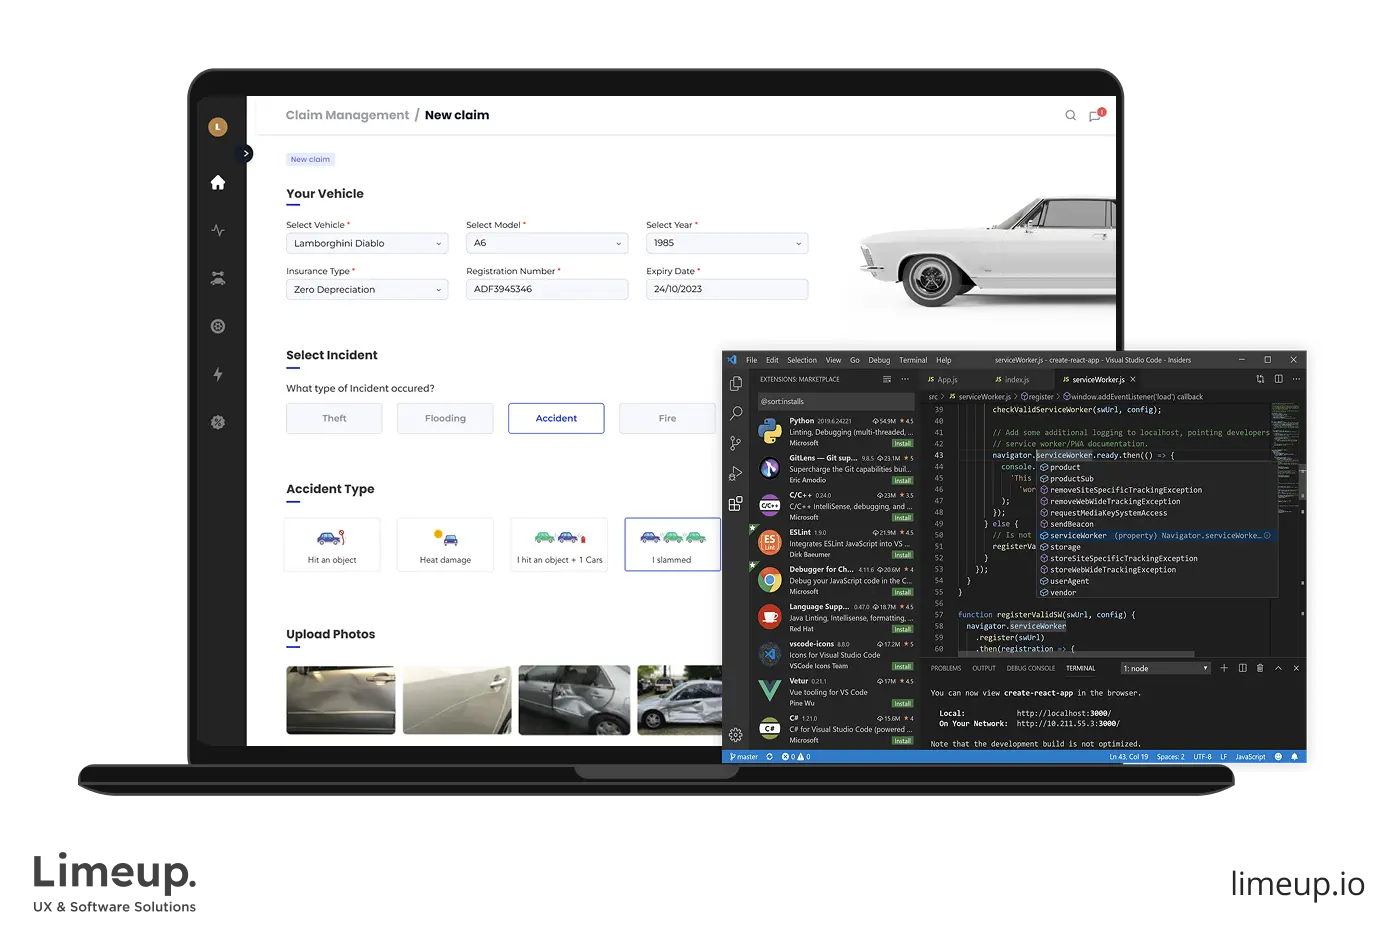Open the notifications chat icon with badge

[x=1095, y=116]
